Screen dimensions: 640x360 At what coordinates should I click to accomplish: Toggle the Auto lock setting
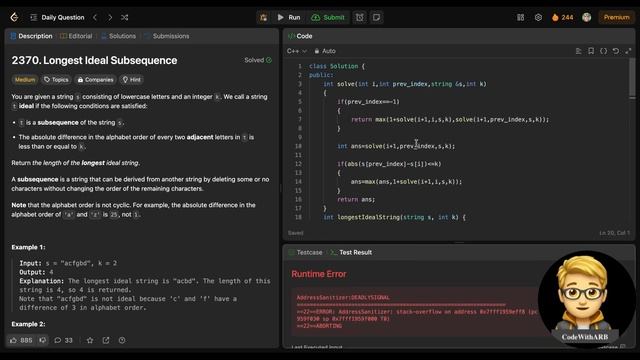[x=325, y=51]
